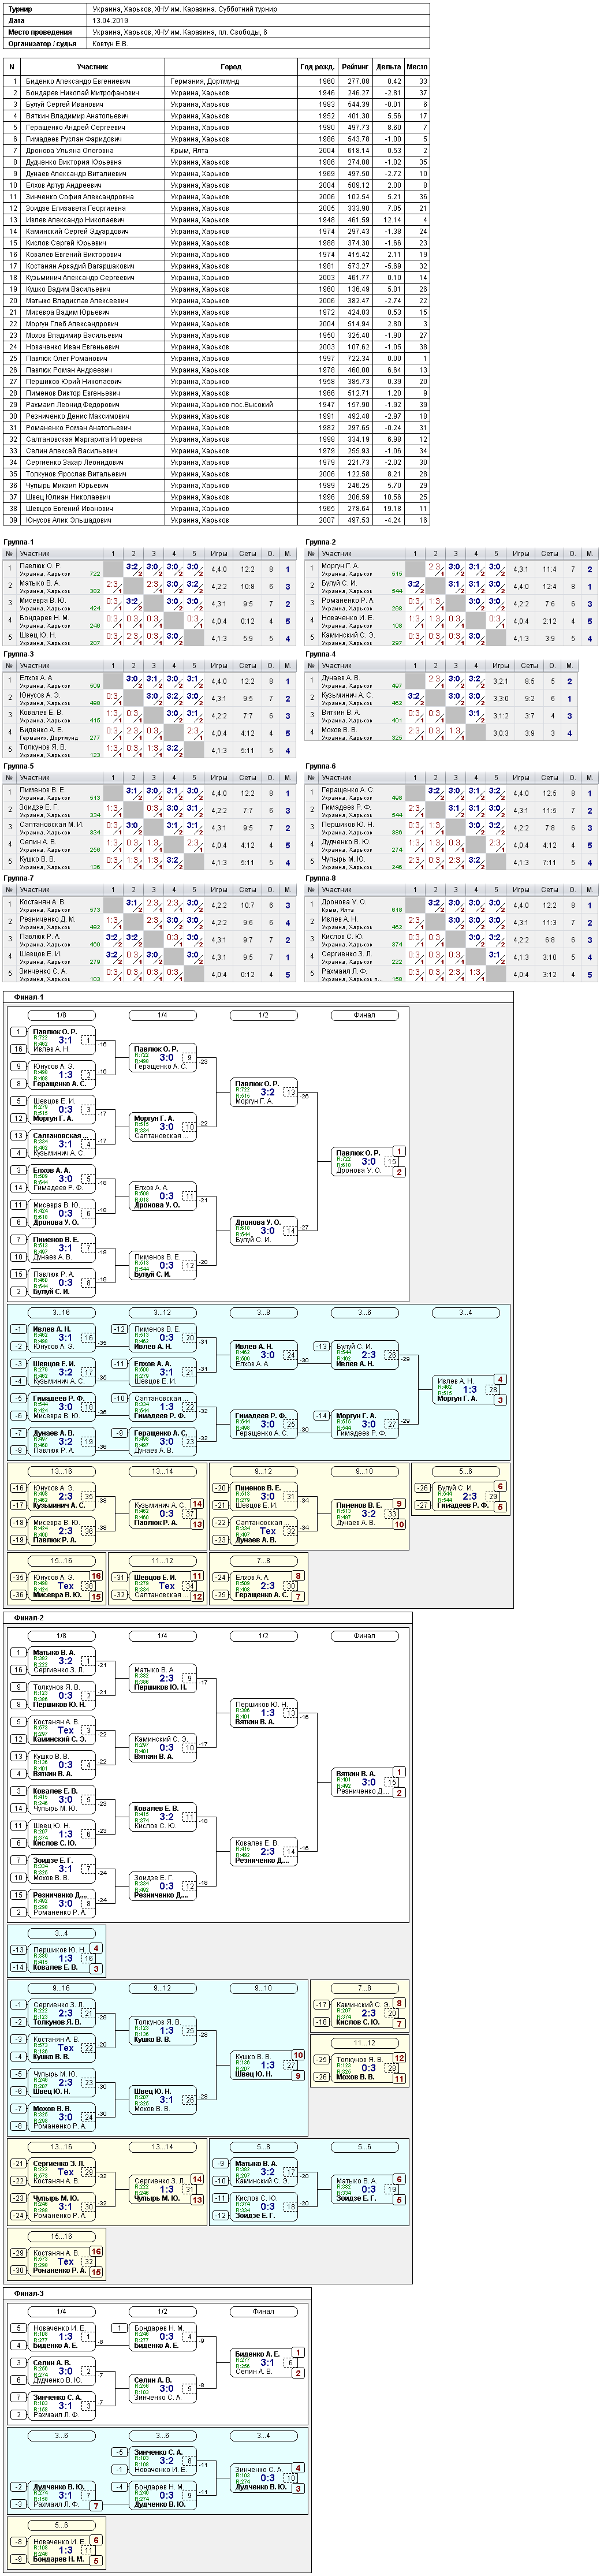Select participant Дунаев Александр Витальевич
This screenshot has width=604, height=2576.
pyautogui.click(x=76, y=174)
